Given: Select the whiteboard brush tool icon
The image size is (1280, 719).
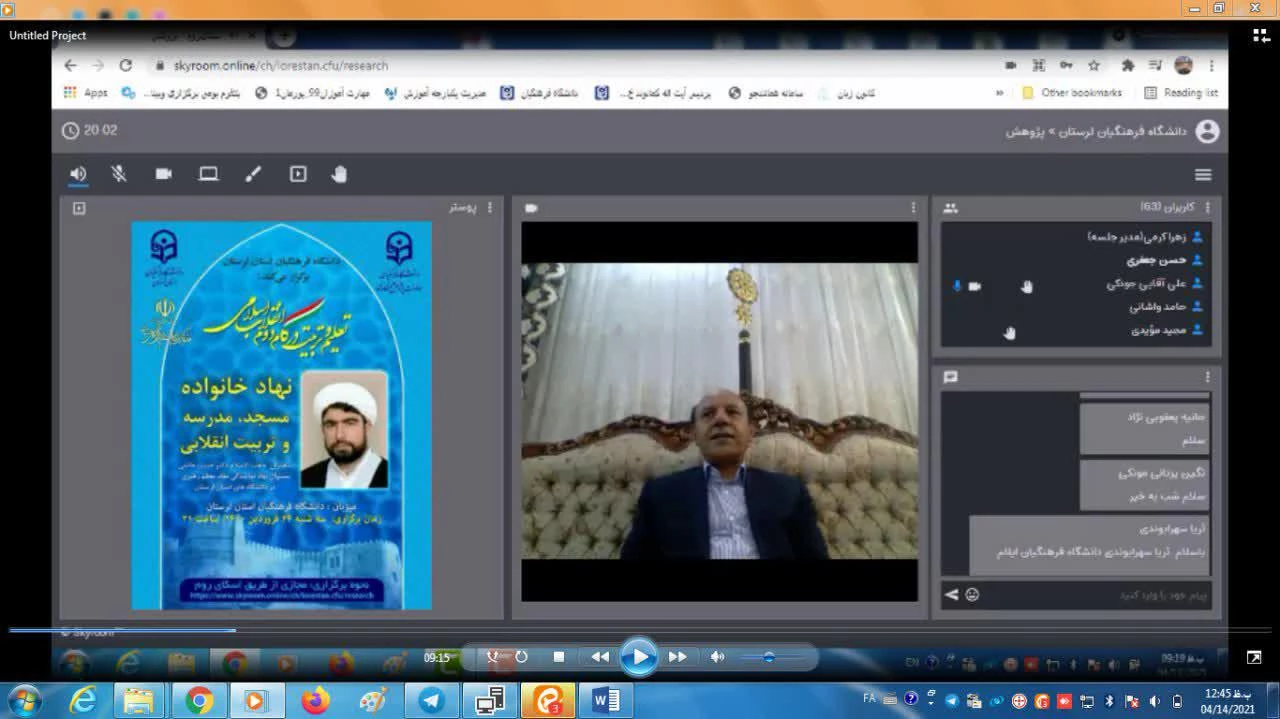Looking at the screenshot, I should click(253, 174).
